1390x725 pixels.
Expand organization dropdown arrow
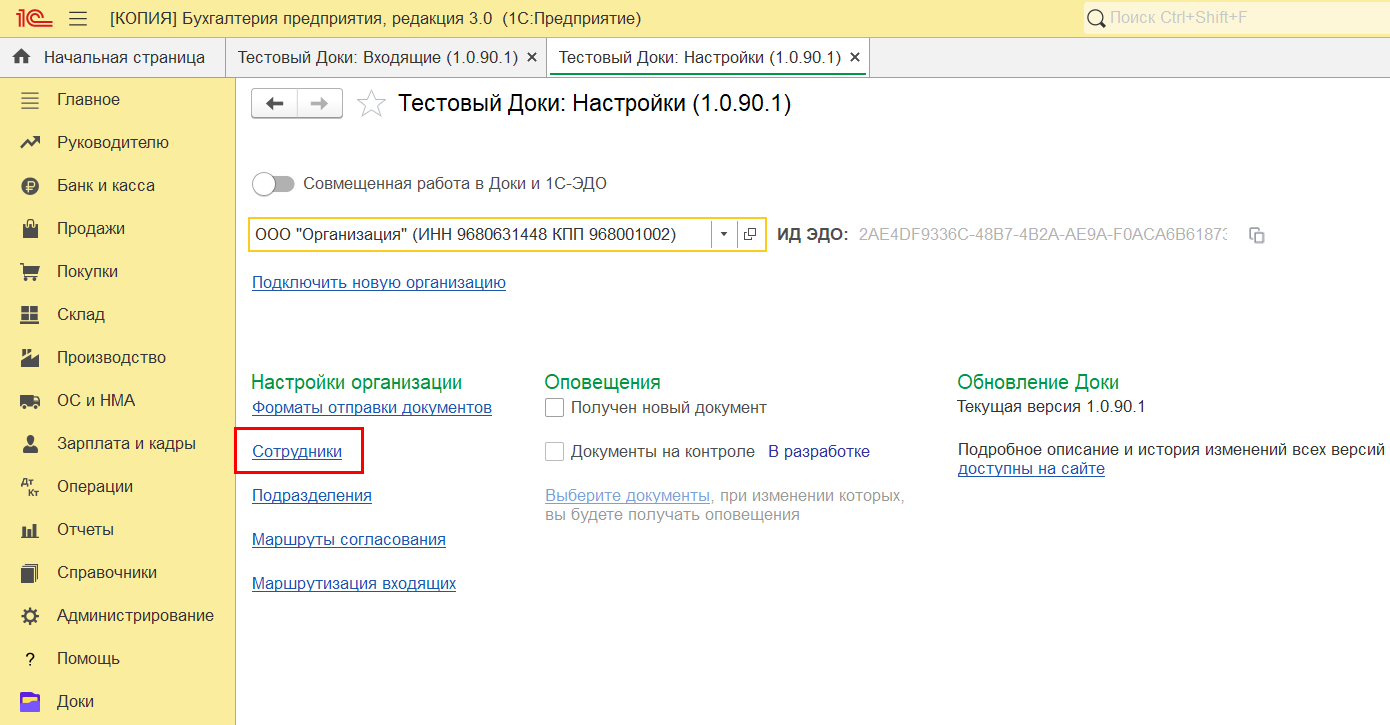[x=725, y=235]
